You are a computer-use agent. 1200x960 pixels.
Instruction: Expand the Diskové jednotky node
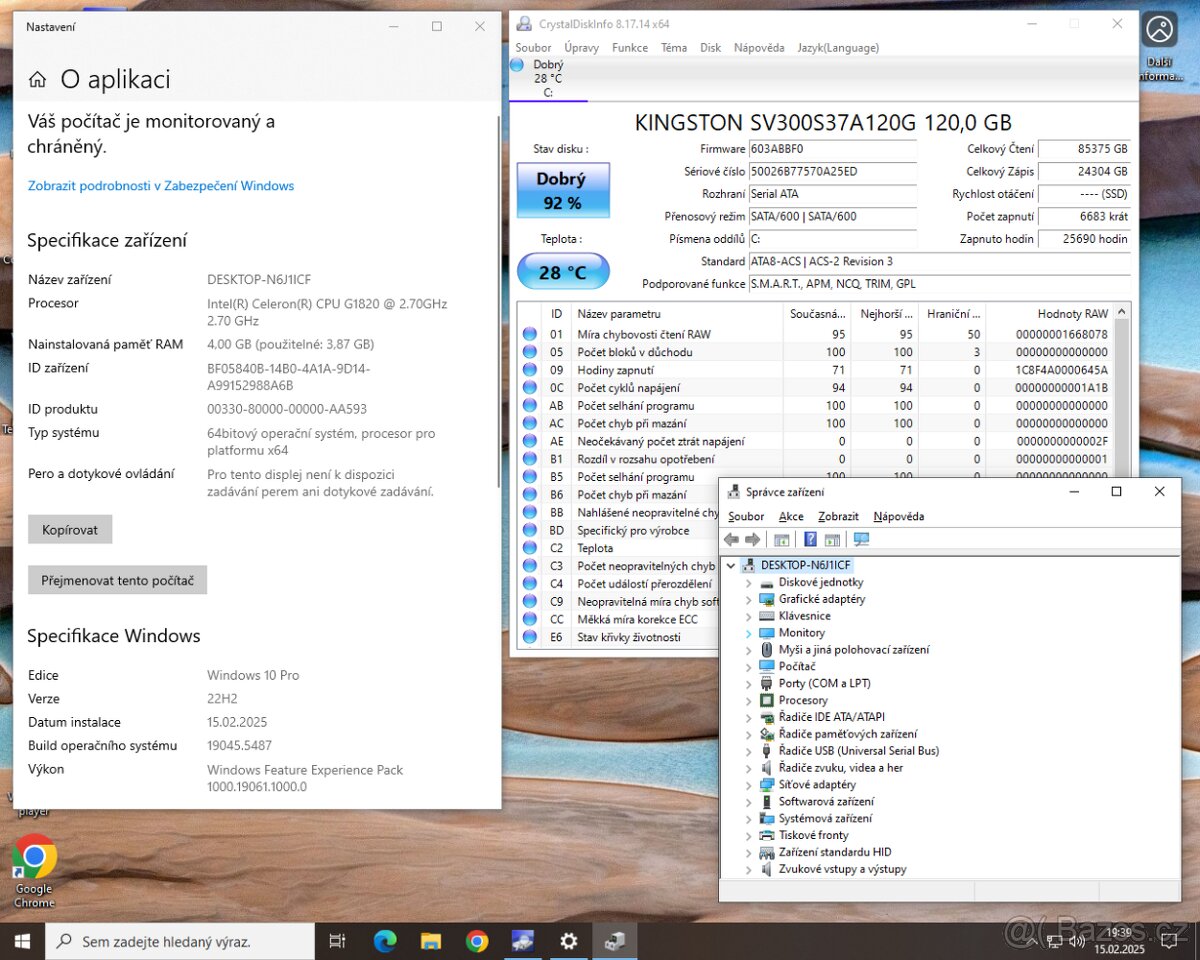point(748,583)
